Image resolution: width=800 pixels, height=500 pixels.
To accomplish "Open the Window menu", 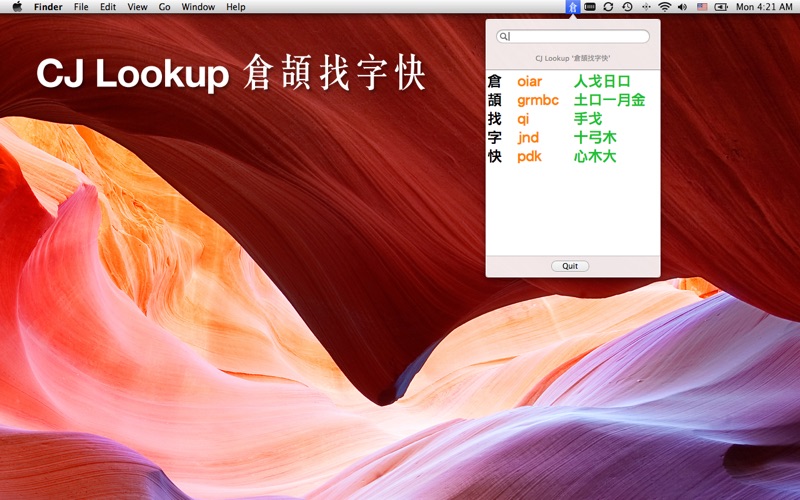I will coord(198,7).
